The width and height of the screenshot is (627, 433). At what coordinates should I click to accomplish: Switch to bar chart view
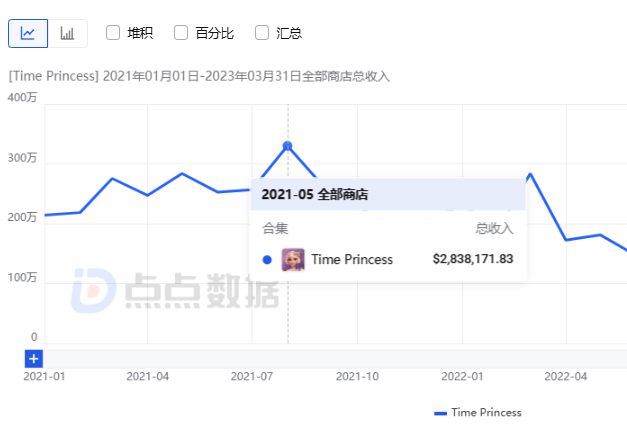point(68,33)
